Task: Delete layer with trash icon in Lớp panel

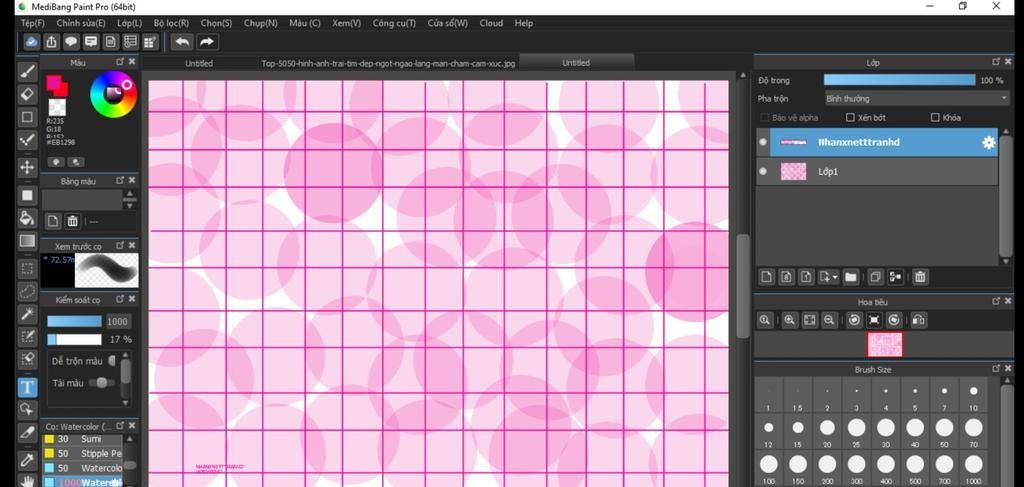Action: point(920,277)
